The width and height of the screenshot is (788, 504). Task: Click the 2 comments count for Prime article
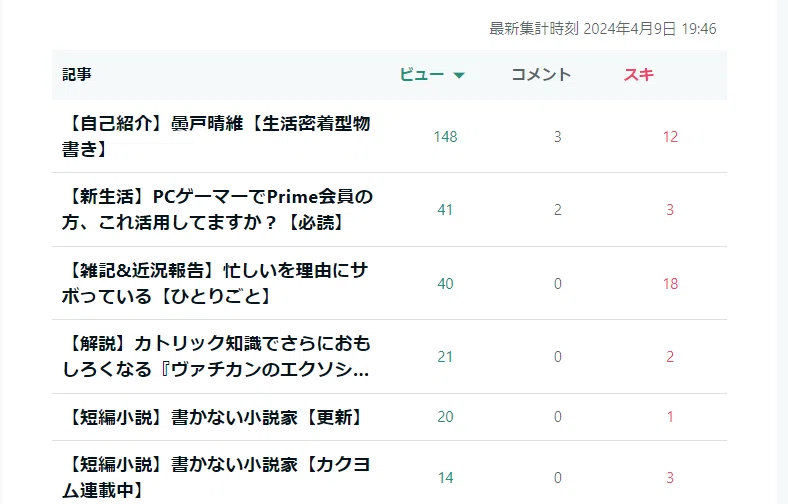click(558, 210)
